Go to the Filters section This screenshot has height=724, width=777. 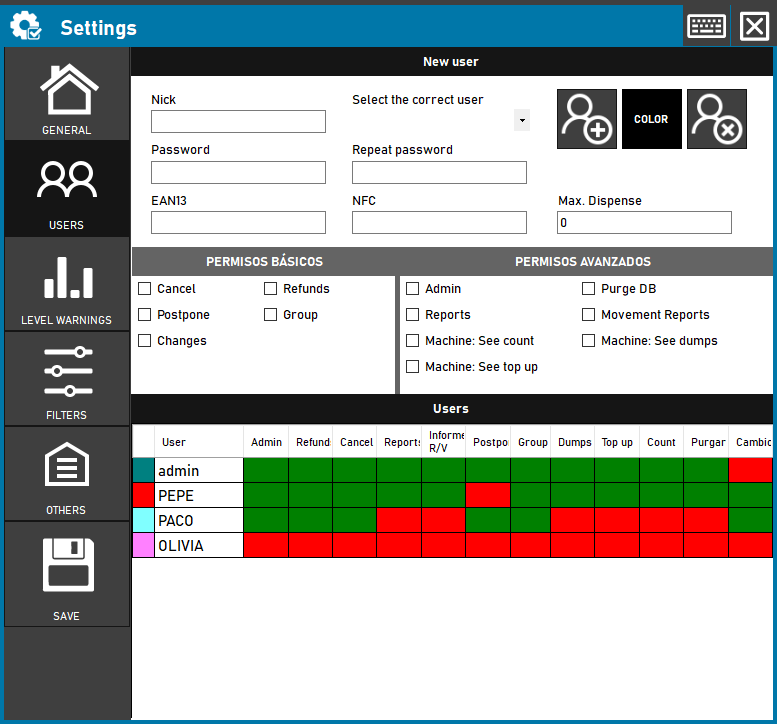(67, 379)
